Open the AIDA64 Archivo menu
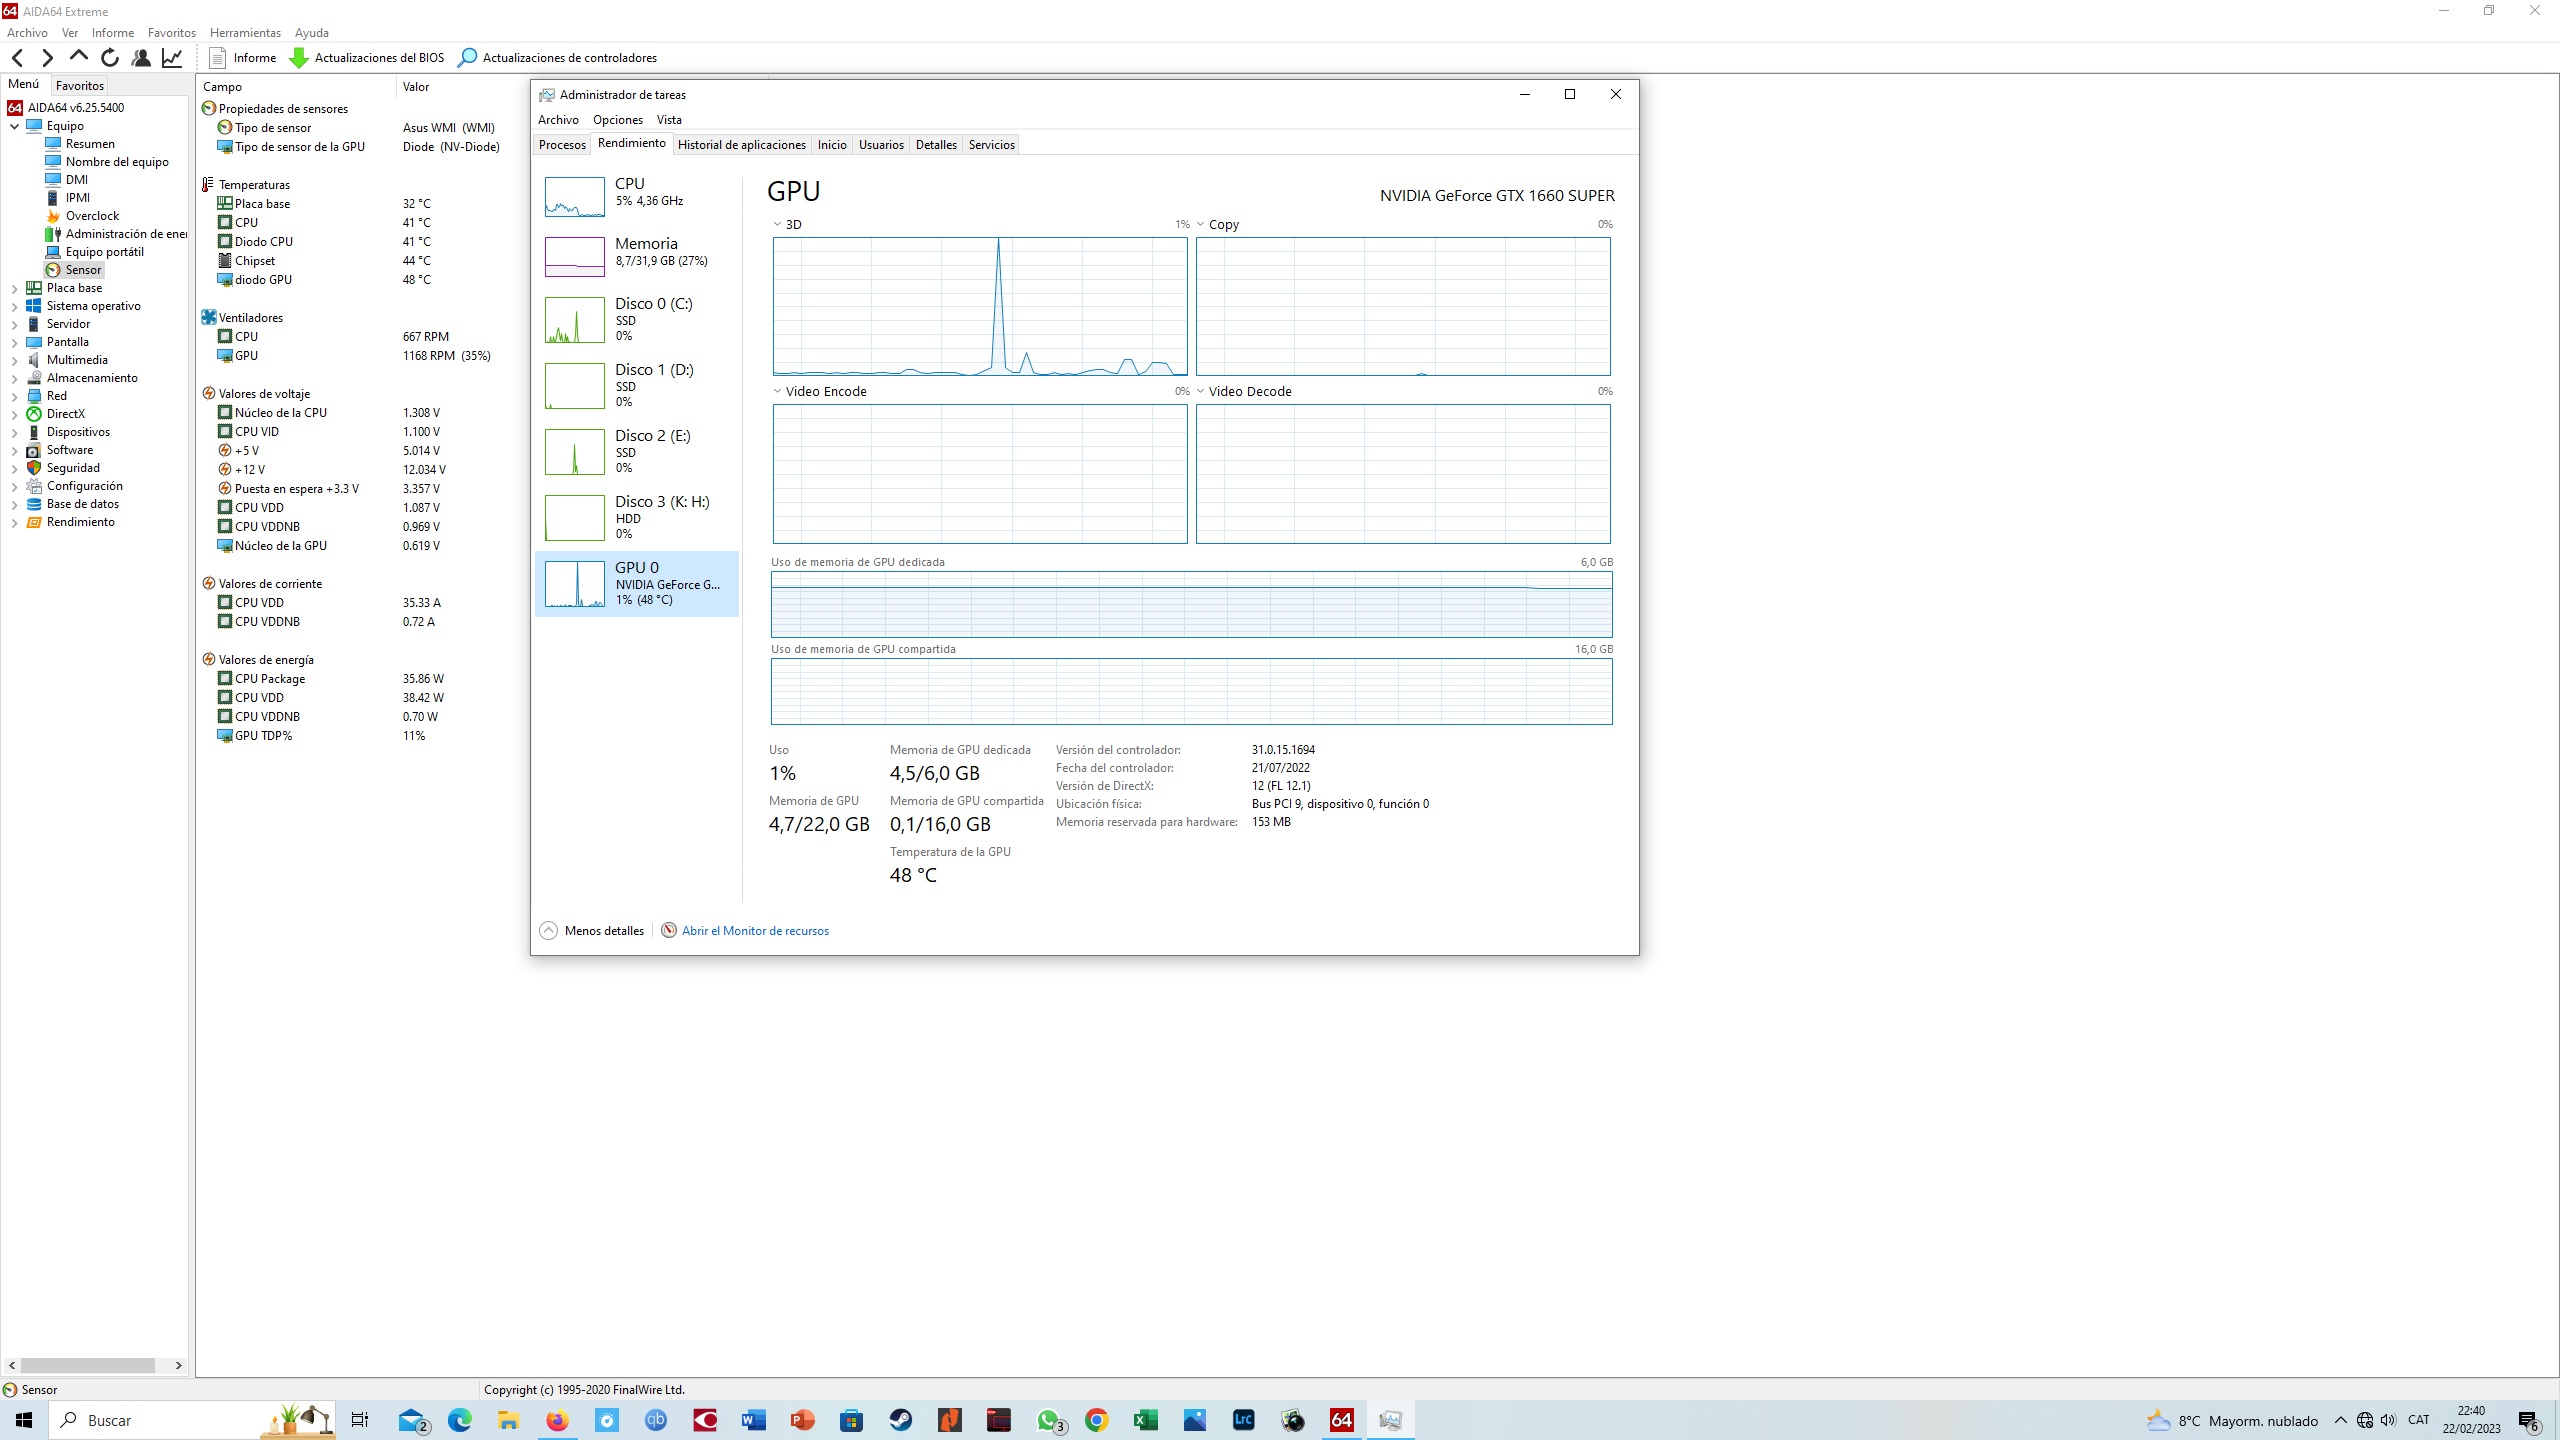 [x=27, y=33]
